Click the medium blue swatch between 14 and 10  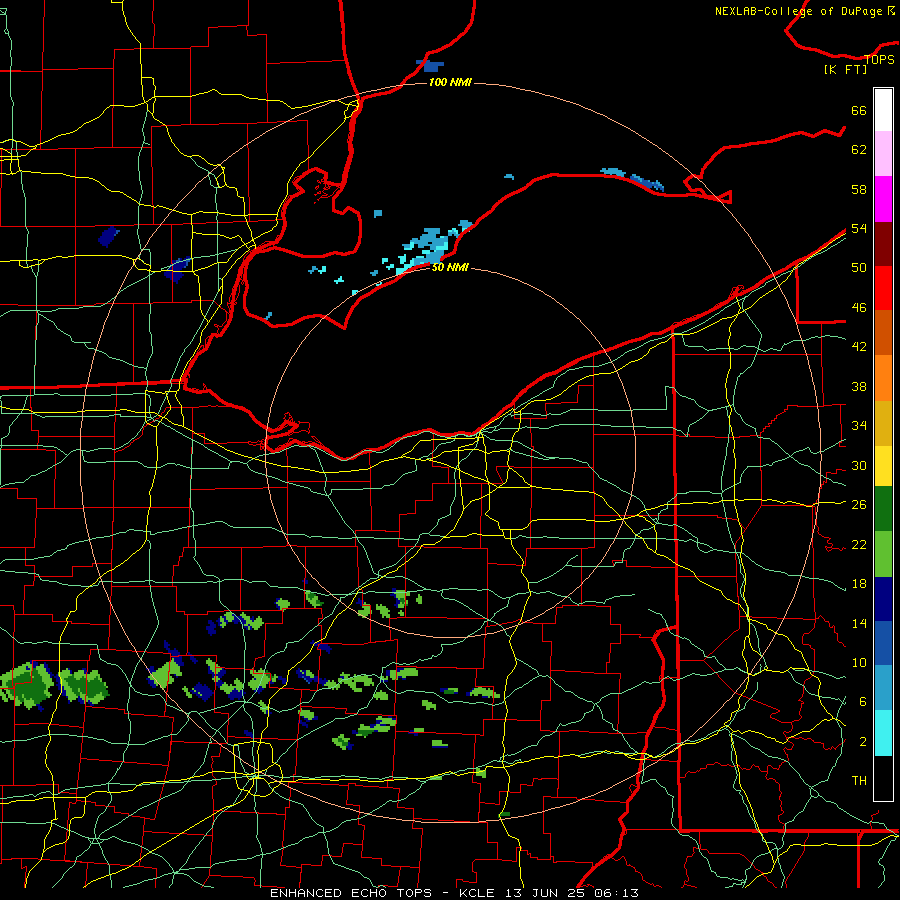pyautogui.click(x=883, y=643)
